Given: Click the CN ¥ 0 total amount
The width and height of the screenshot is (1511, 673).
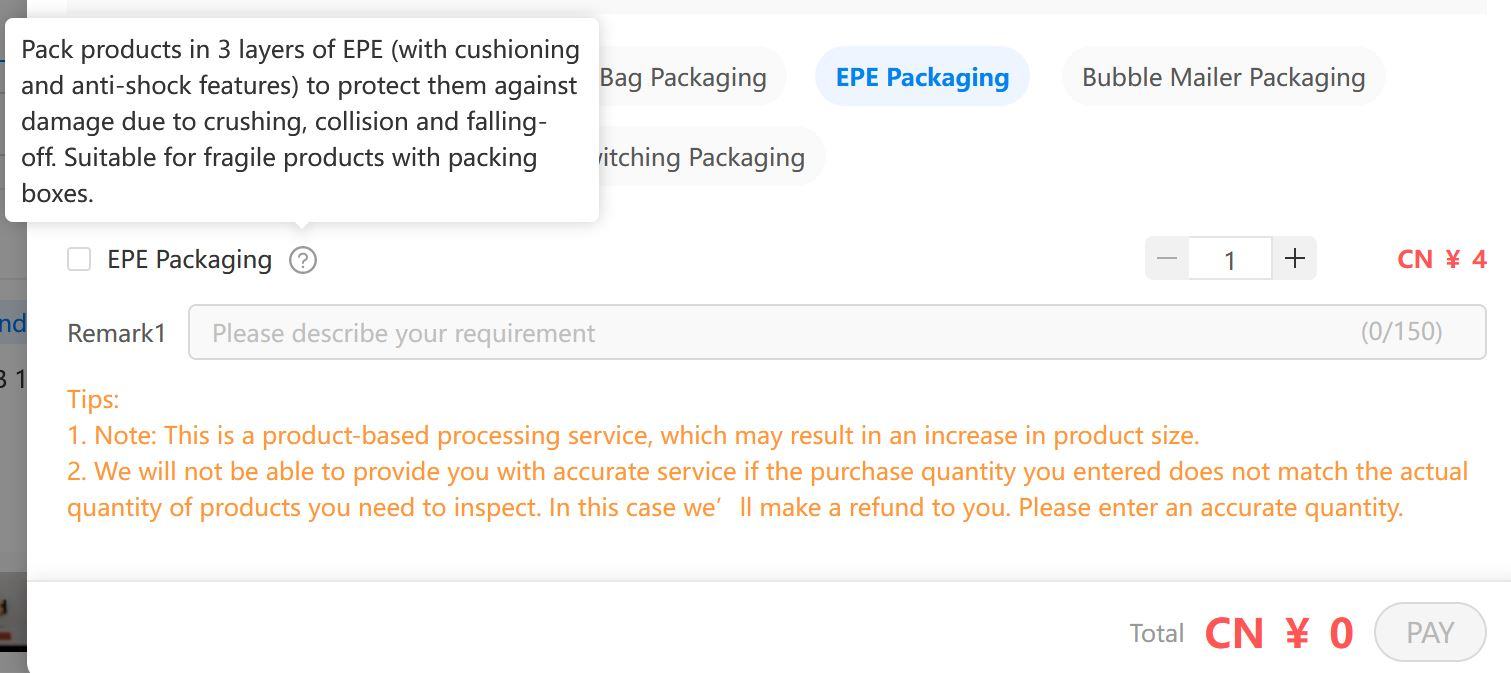Looking at the screenshot, I should (x=1279, y=633).
